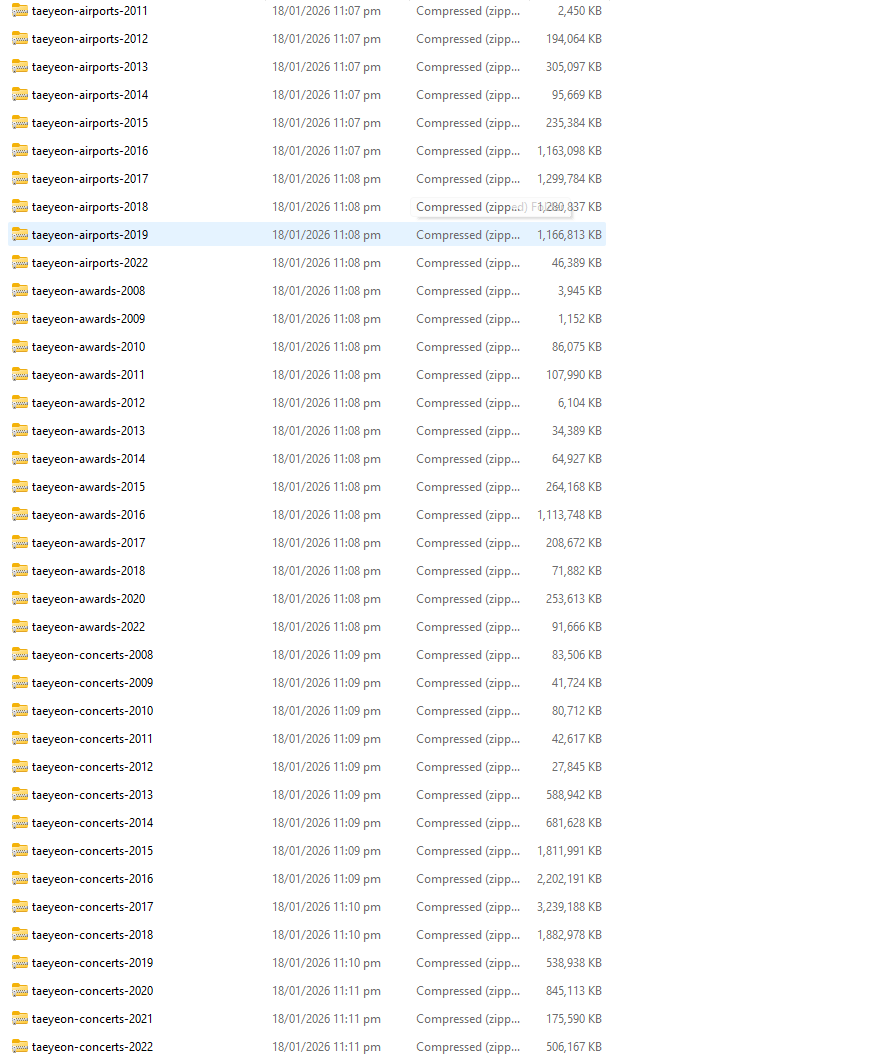Click the date cell of taeyeon-concerts-2017
Viewport: 877px width, 1058px height.
point(327,907)
